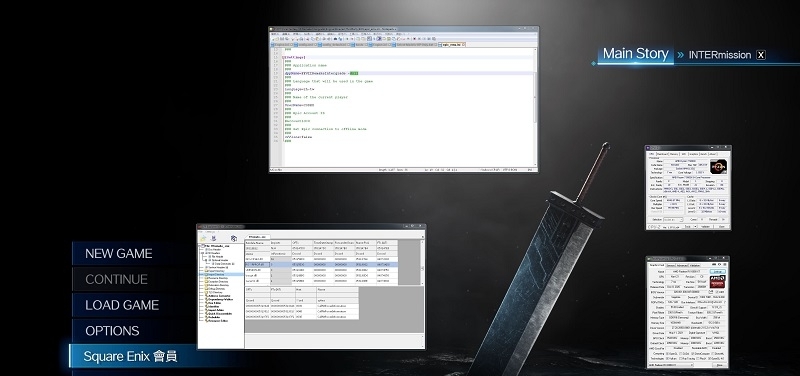The image size is (800, 376).
Task: Click the Save icon in CFF Explorer toolbar
Action: (x=214, y=238)
